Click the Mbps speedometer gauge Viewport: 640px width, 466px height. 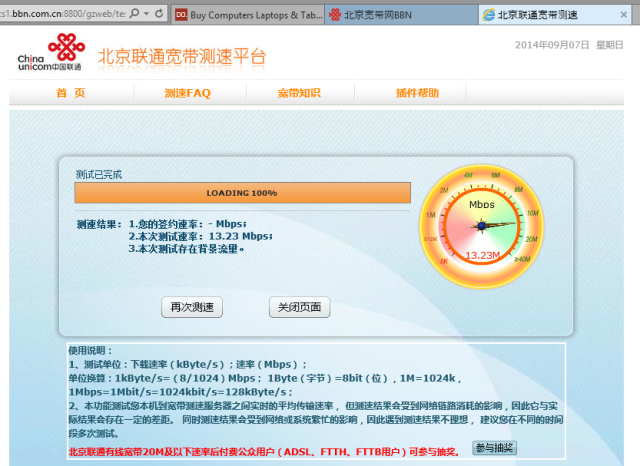click(482, 226)
